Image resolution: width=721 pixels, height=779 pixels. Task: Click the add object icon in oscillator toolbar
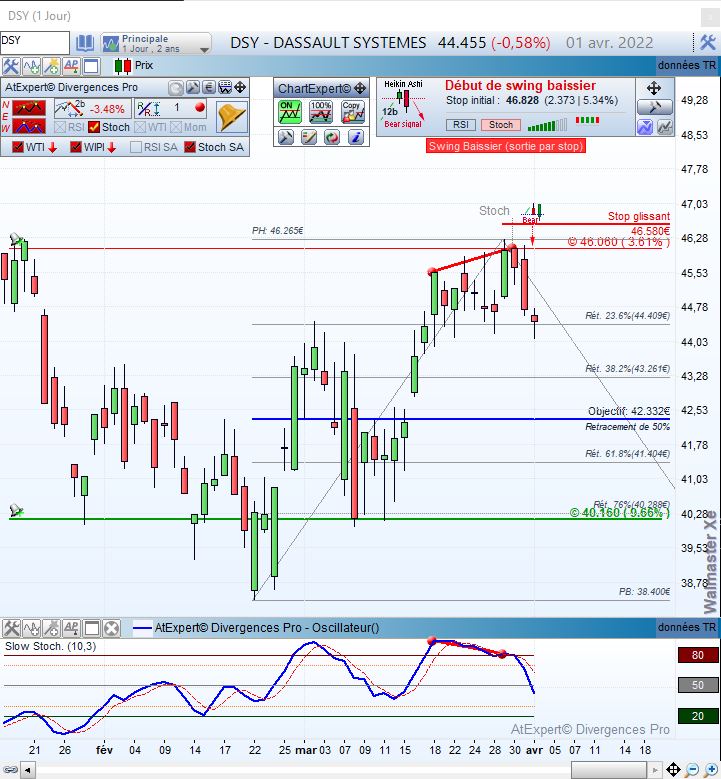[51, 628]
